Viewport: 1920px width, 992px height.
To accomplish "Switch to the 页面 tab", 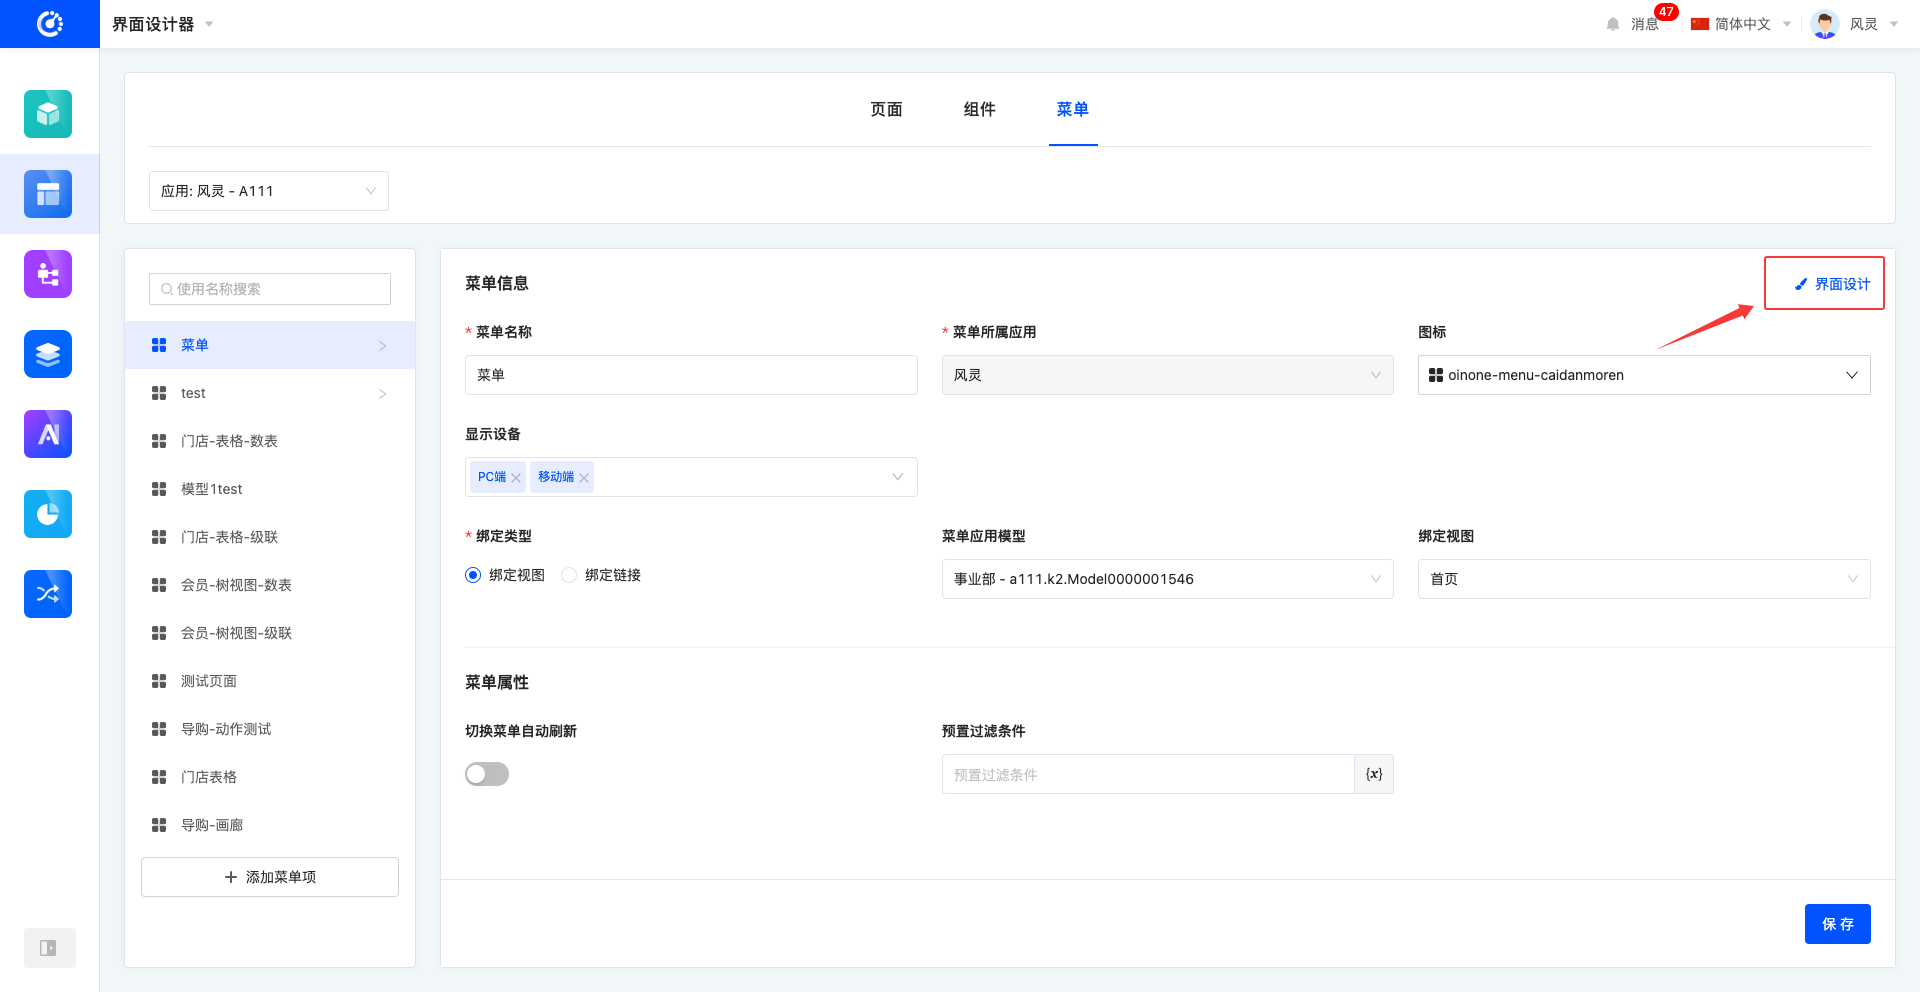I will click(886, 109).
